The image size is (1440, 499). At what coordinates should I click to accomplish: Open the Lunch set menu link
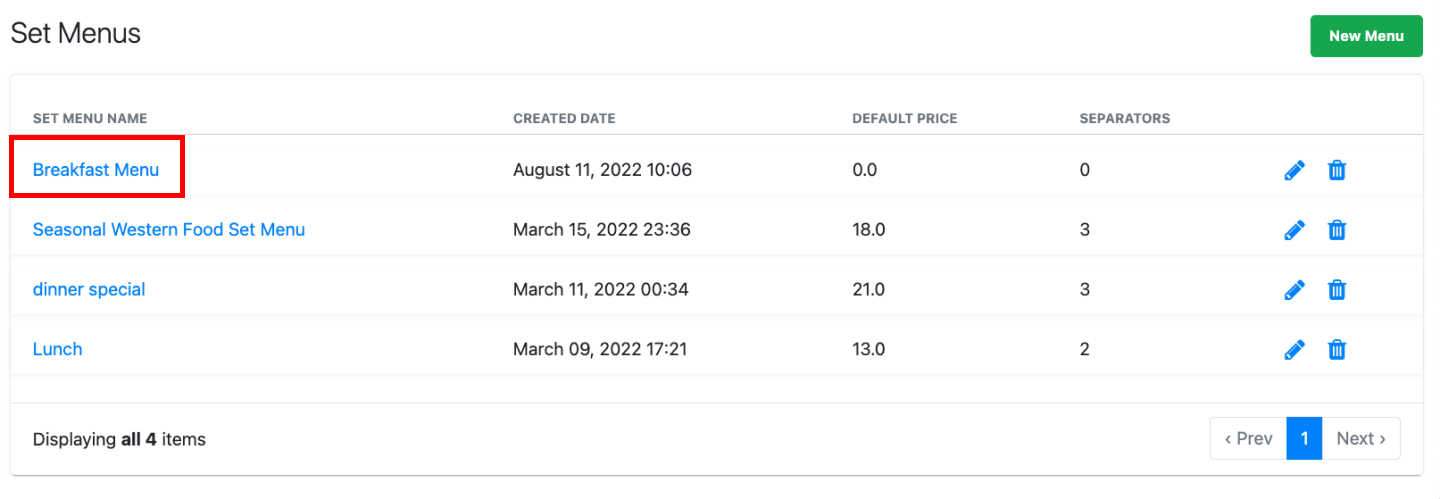58,350
